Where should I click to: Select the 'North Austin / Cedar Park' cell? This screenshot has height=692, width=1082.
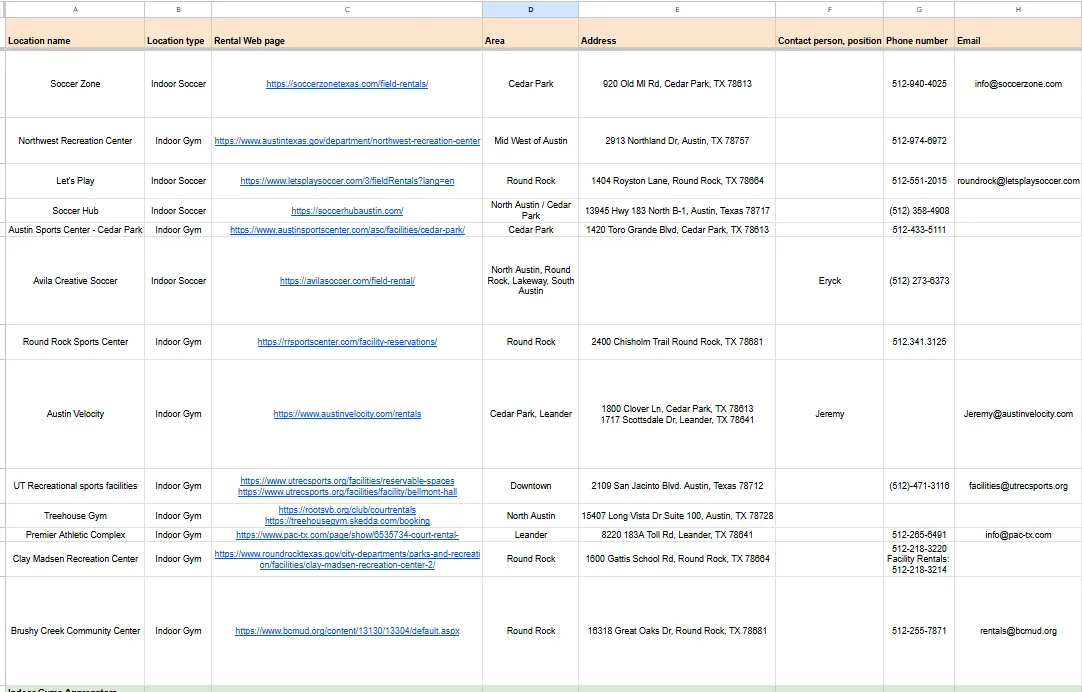pyautogui.click(x=531, y=210)
